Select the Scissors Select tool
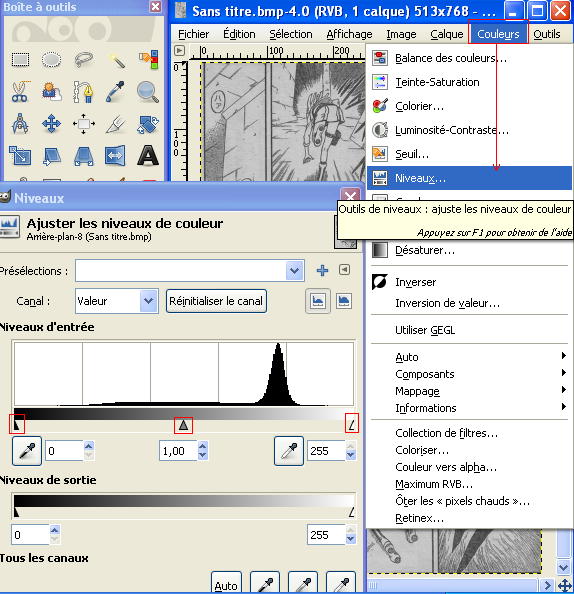The image size is (574, 594). click(x=20, y=92)
